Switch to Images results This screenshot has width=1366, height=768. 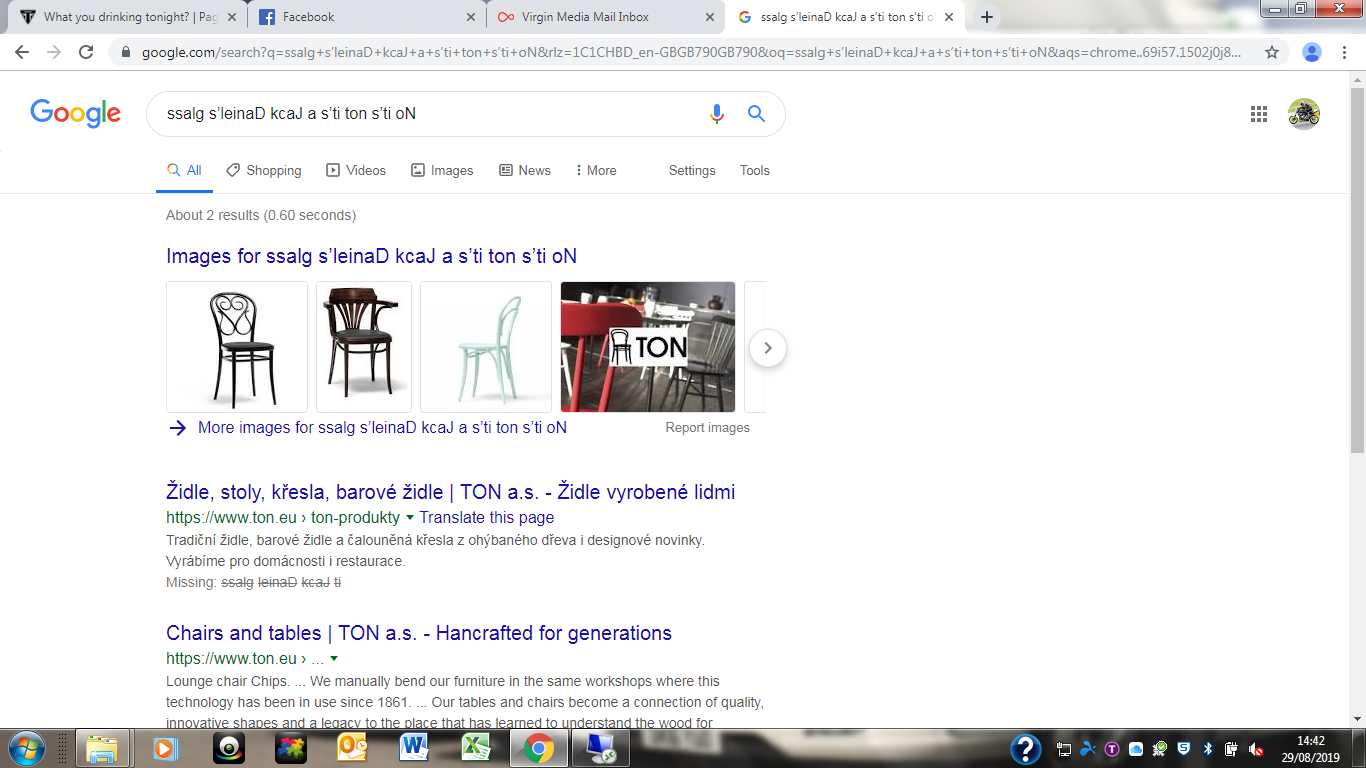click(x=442, y=170)
